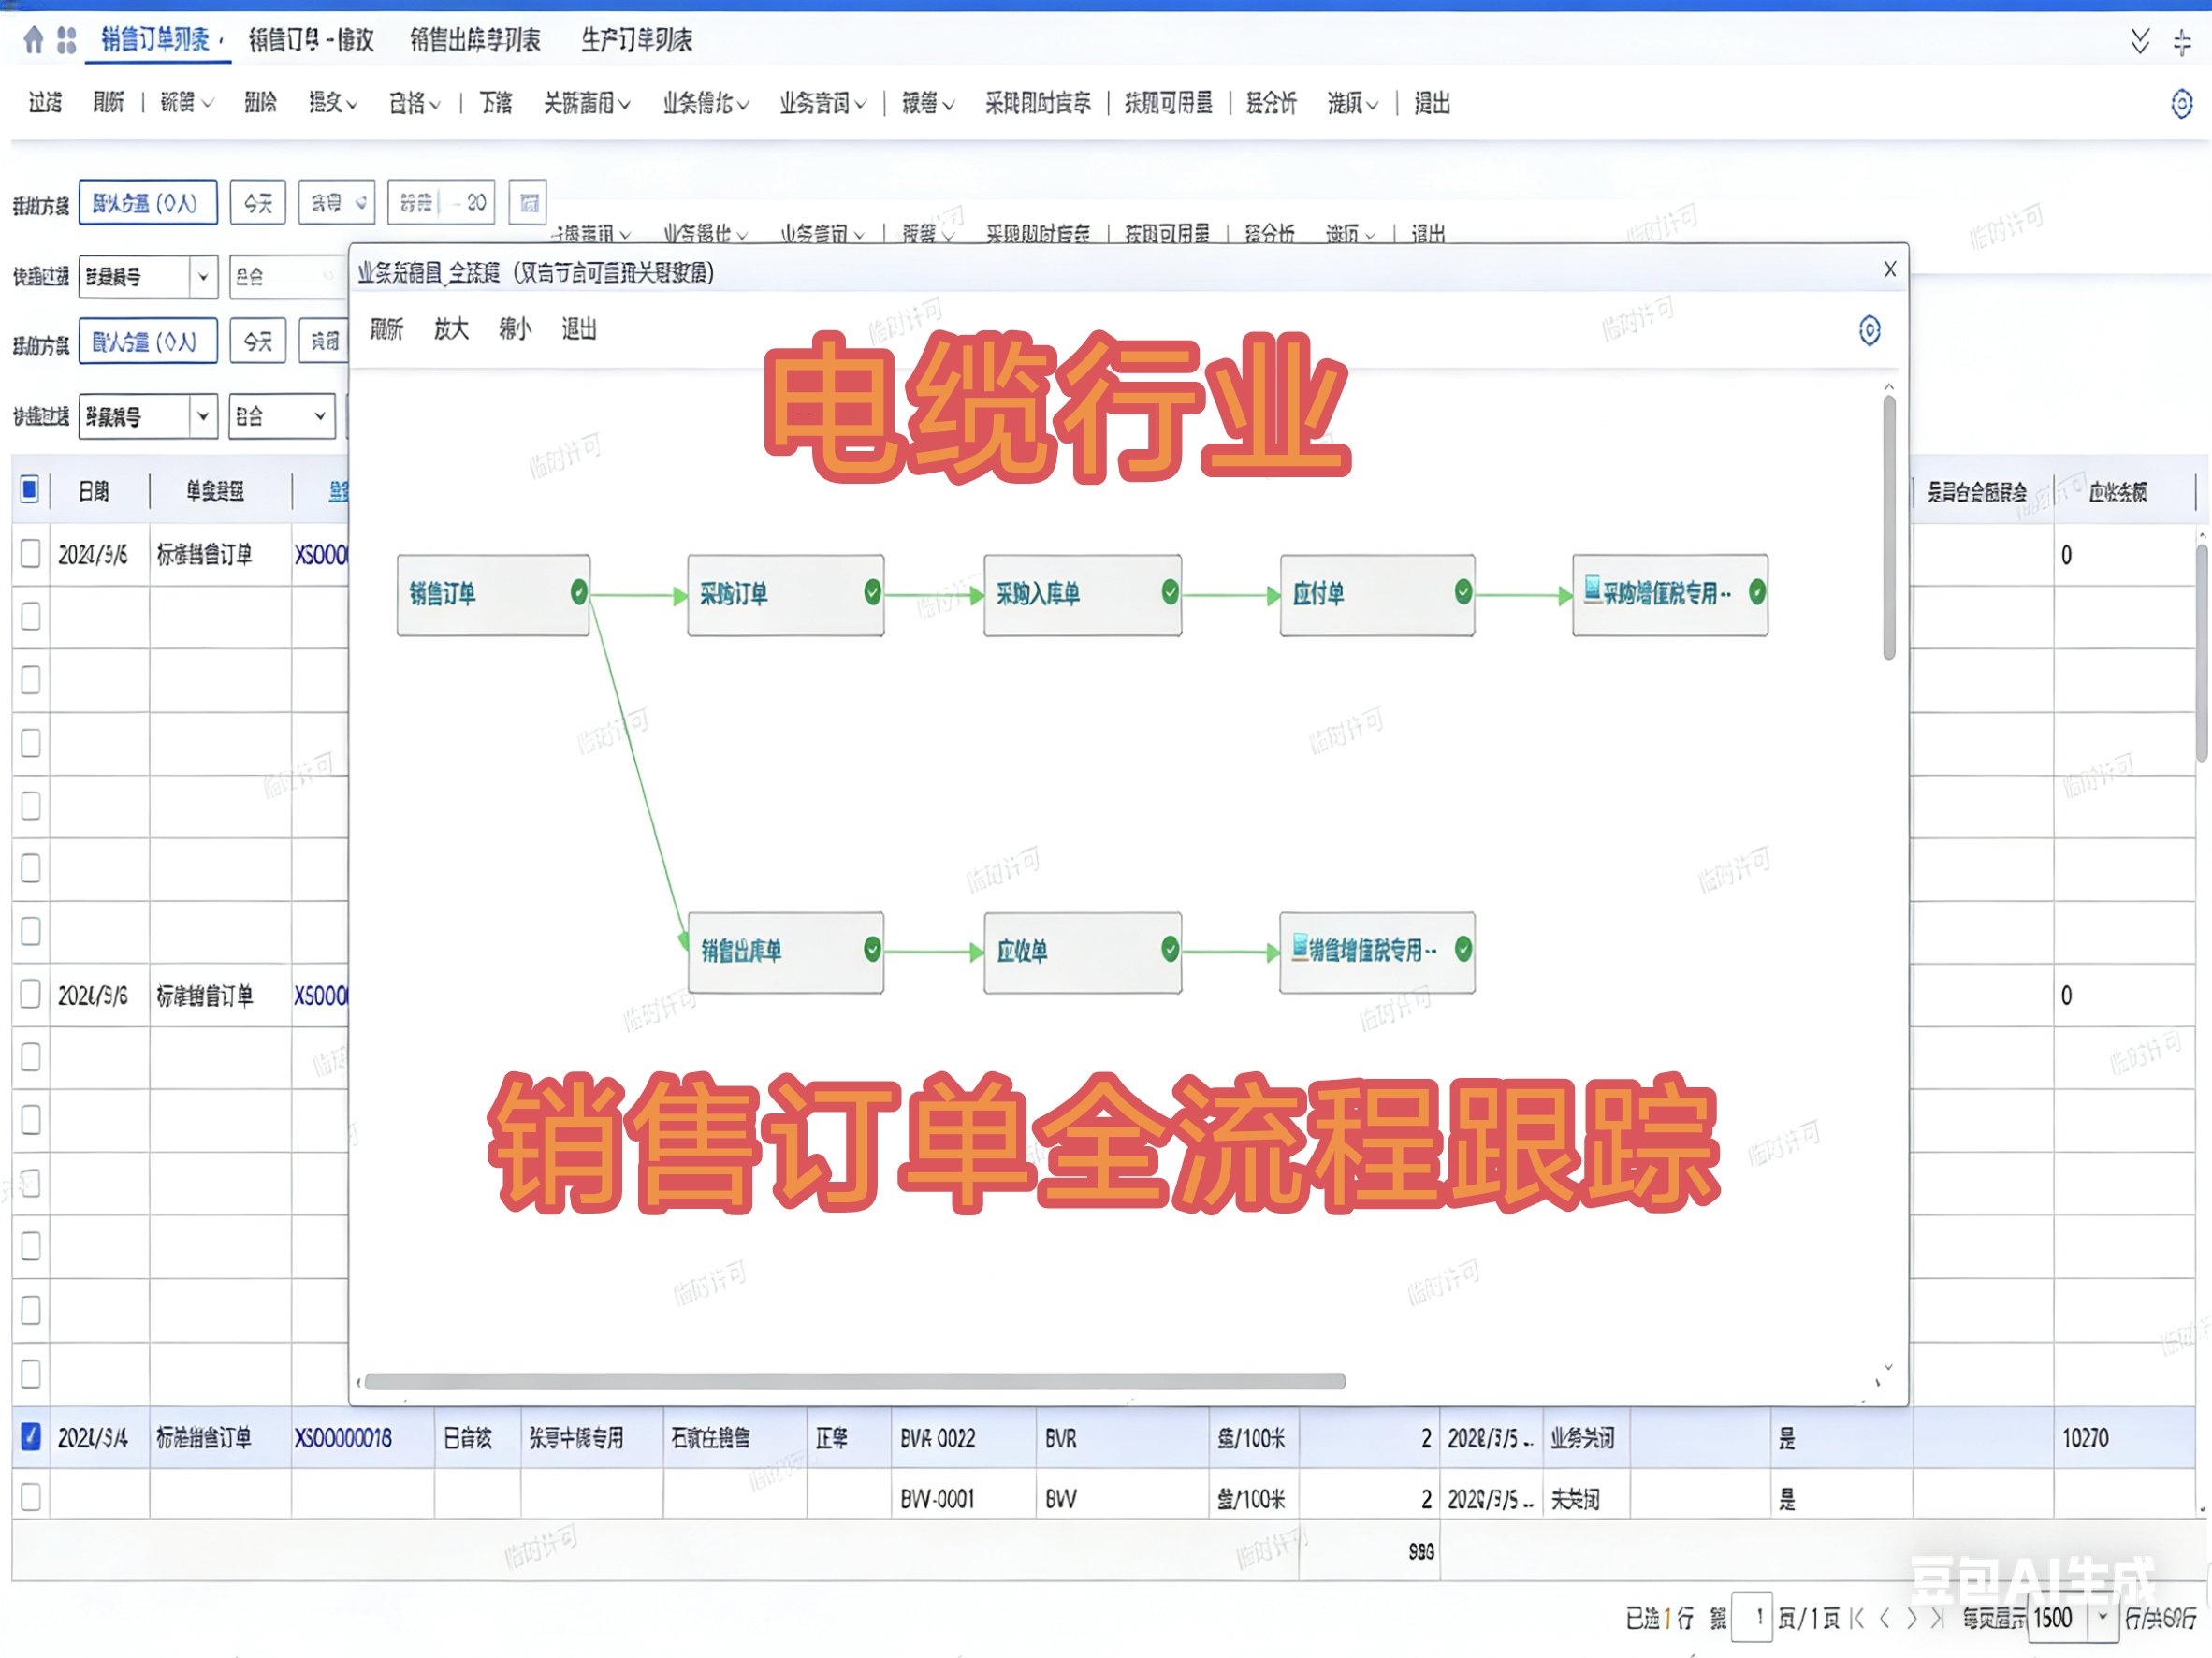Click the settings gear inside tracking dialog
Image resolution: width=2212 pixels, height=1658 pixels.
pyautogui.click(x=1869, y=330)
